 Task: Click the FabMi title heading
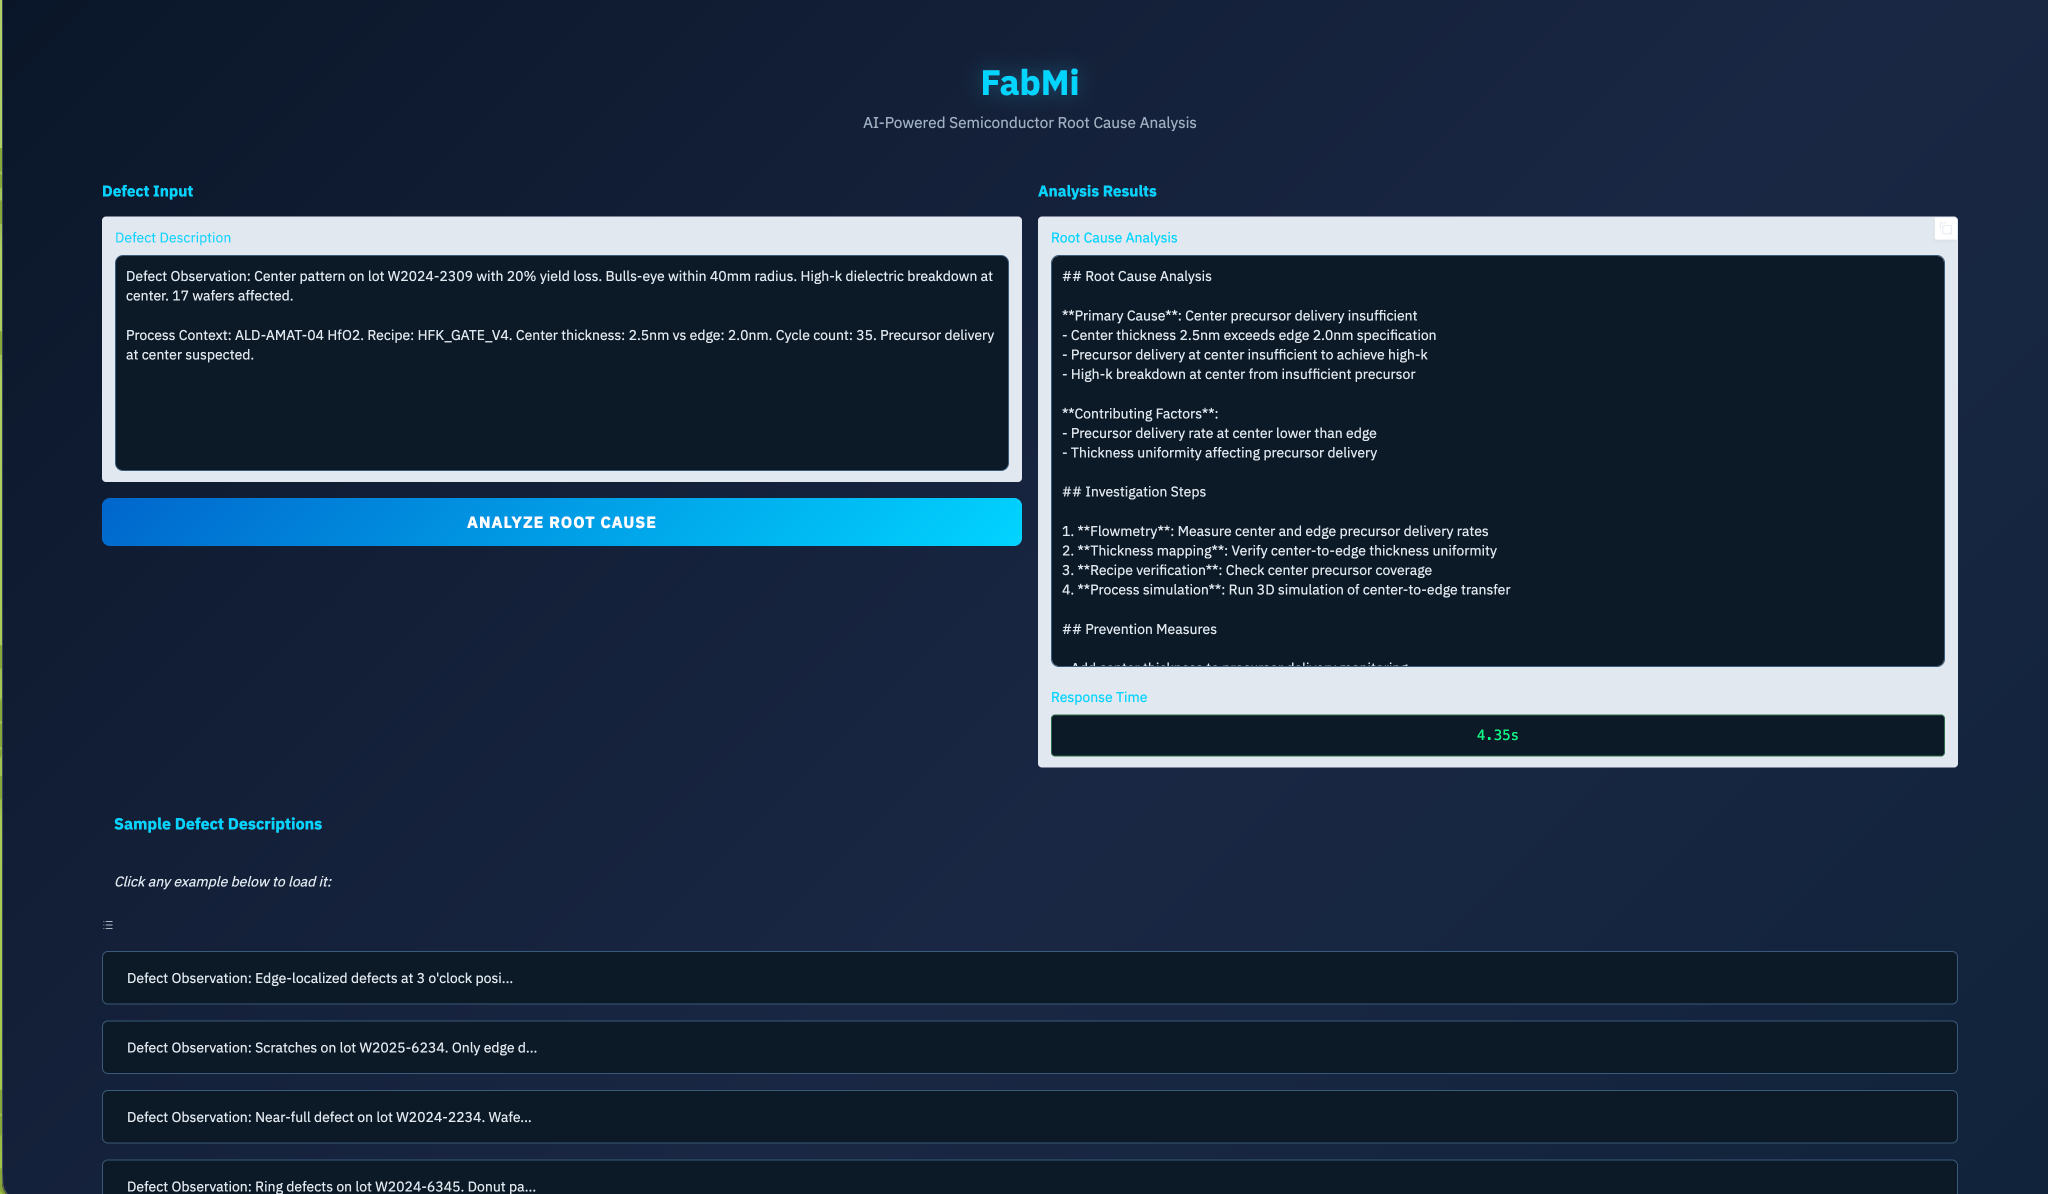[x=1029, y=83]
